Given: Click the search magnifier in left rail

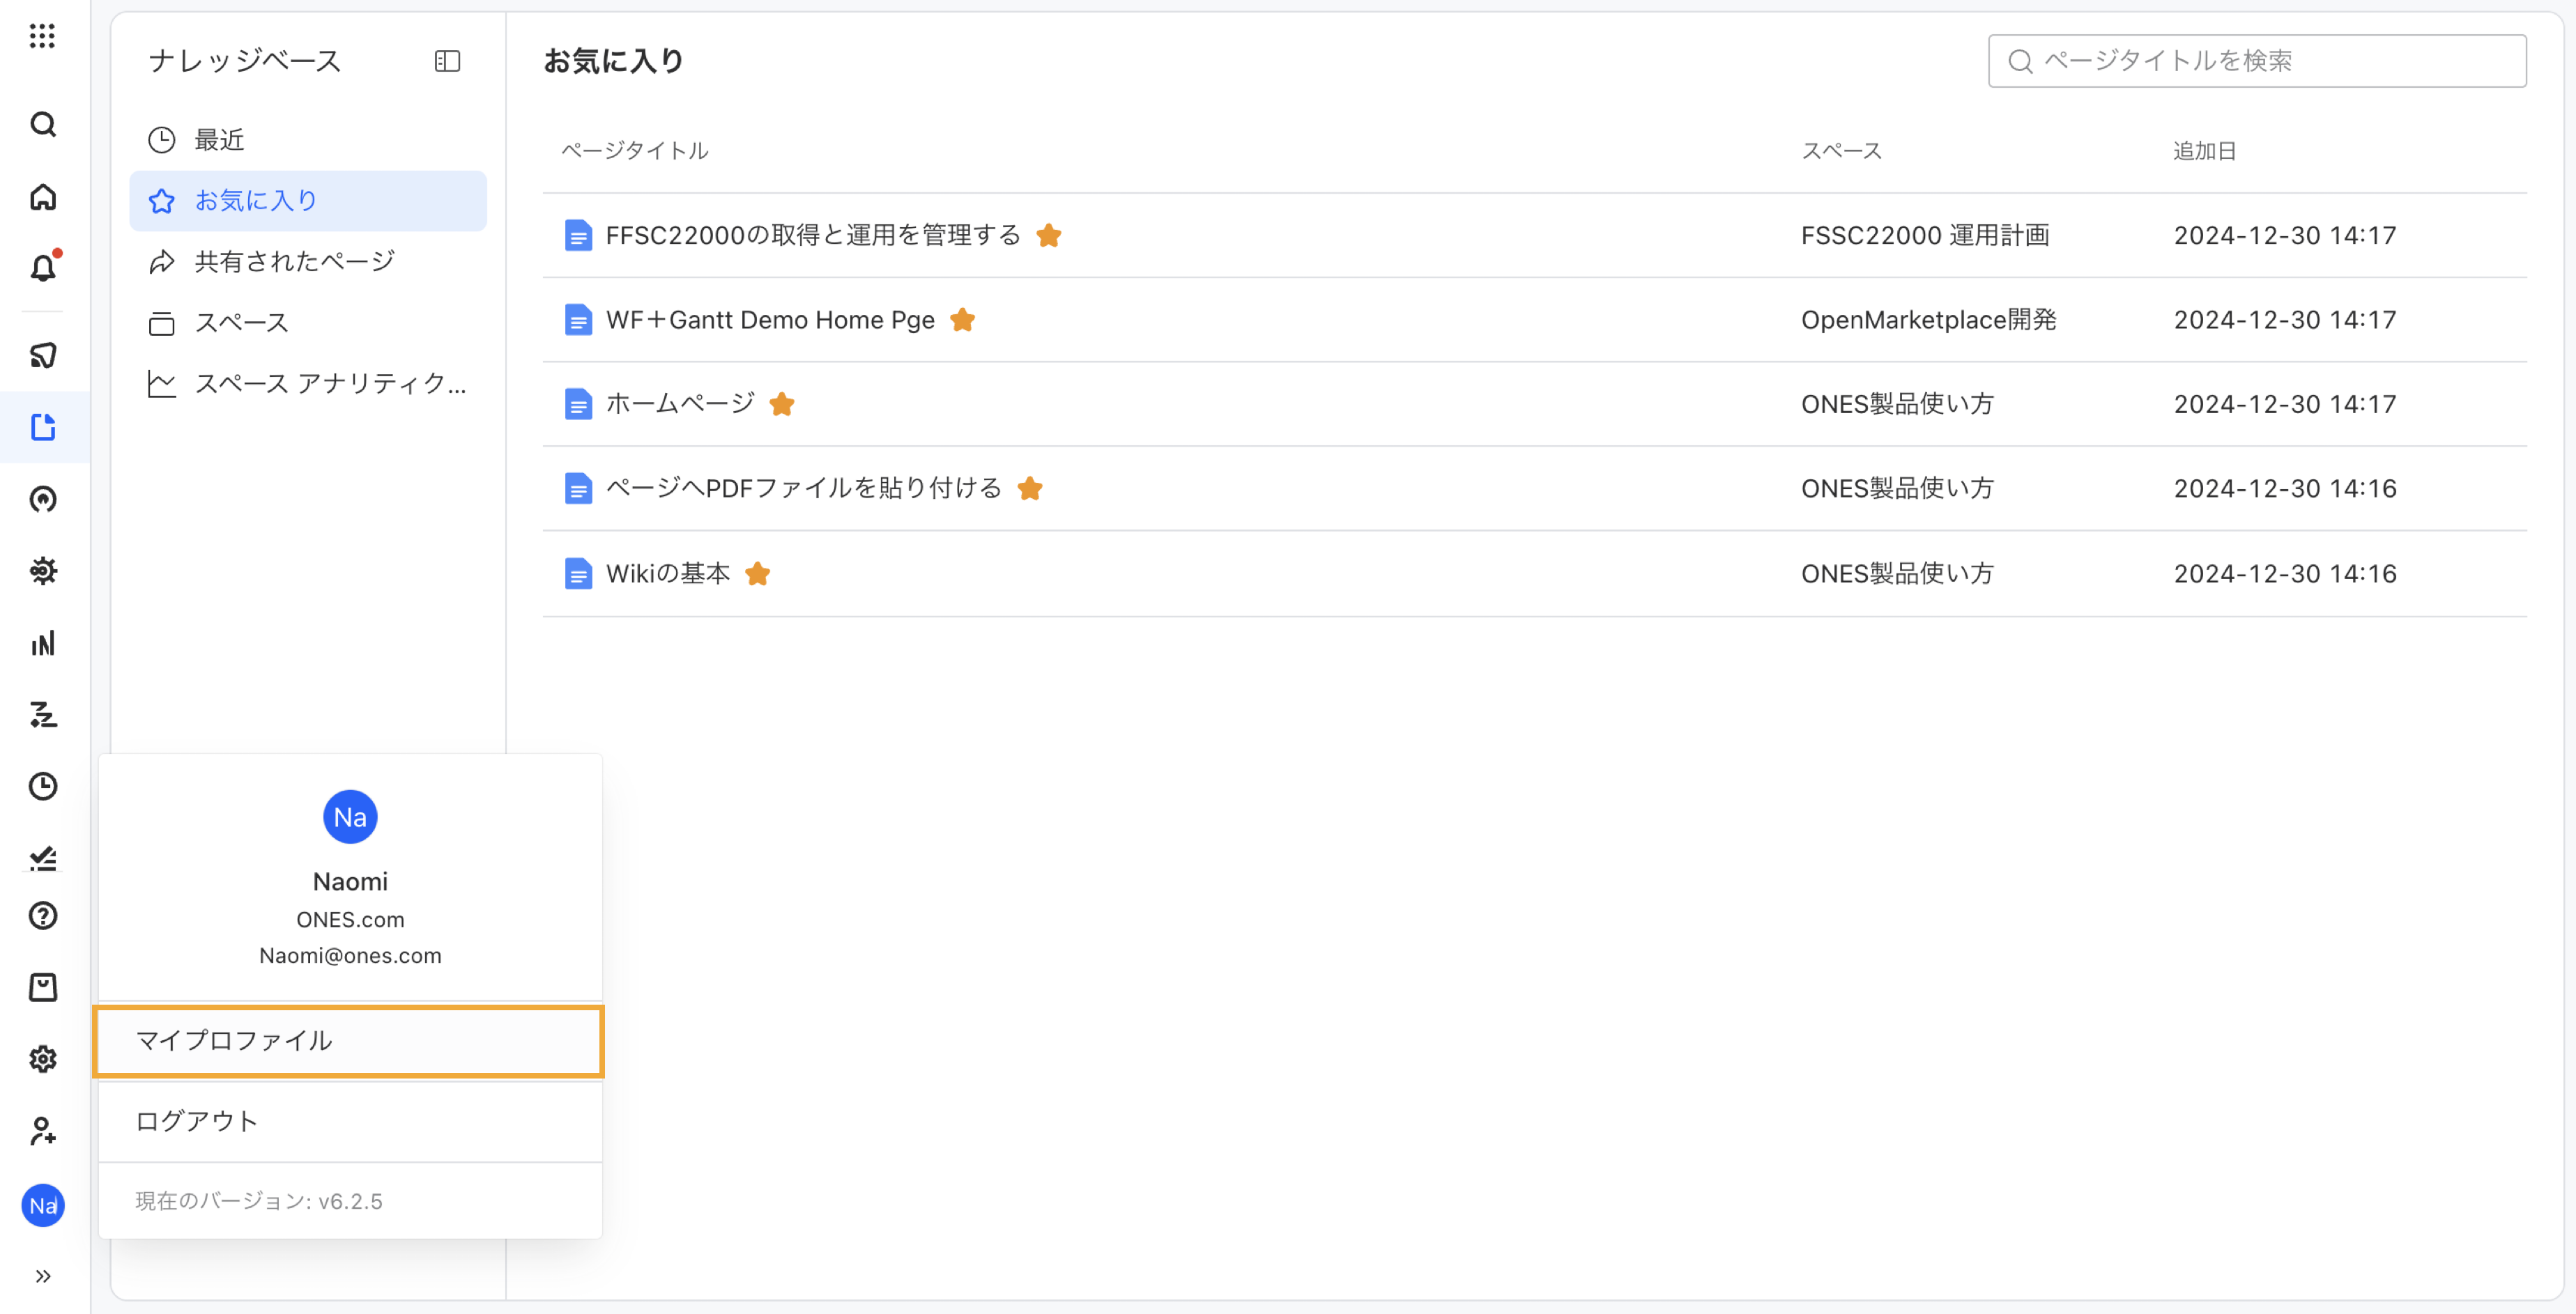Looking at the screenshot, I should click(x=42, y=124).
